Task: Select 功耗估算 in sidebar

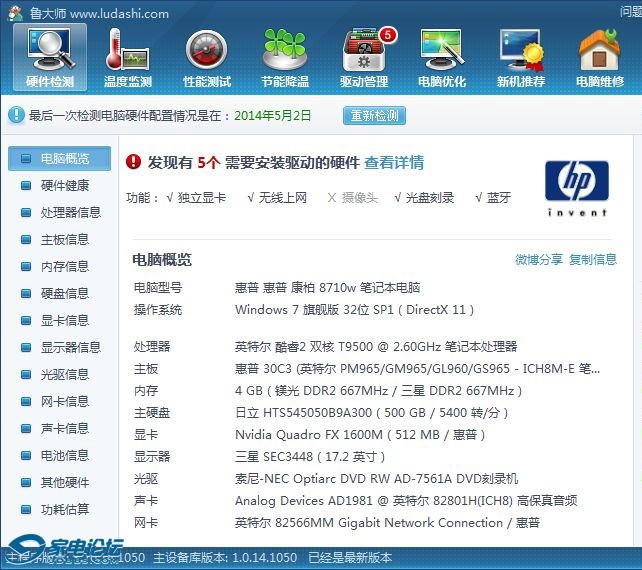Action: point(64,509)
